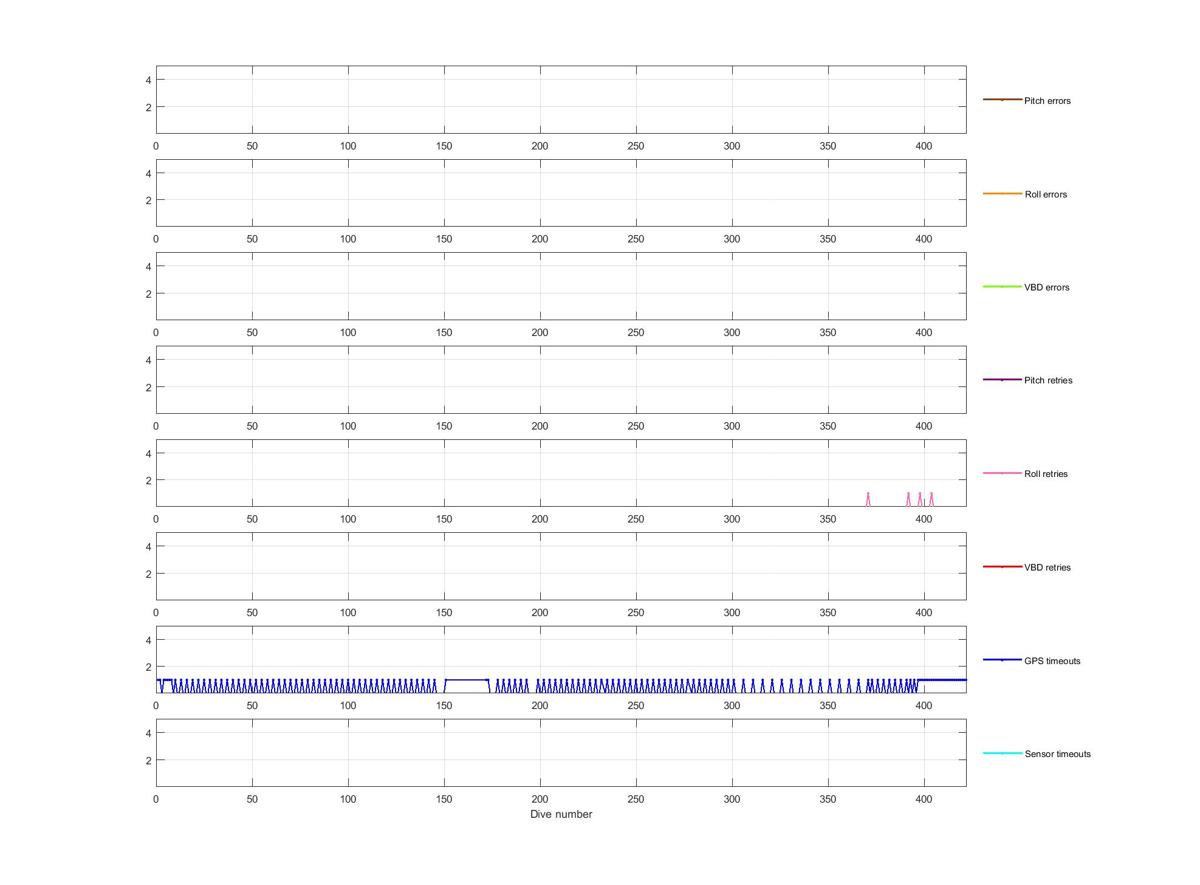
Task: Click the flat GPS timeouts segment between dives 150 and 175
Action: [467, 680]
